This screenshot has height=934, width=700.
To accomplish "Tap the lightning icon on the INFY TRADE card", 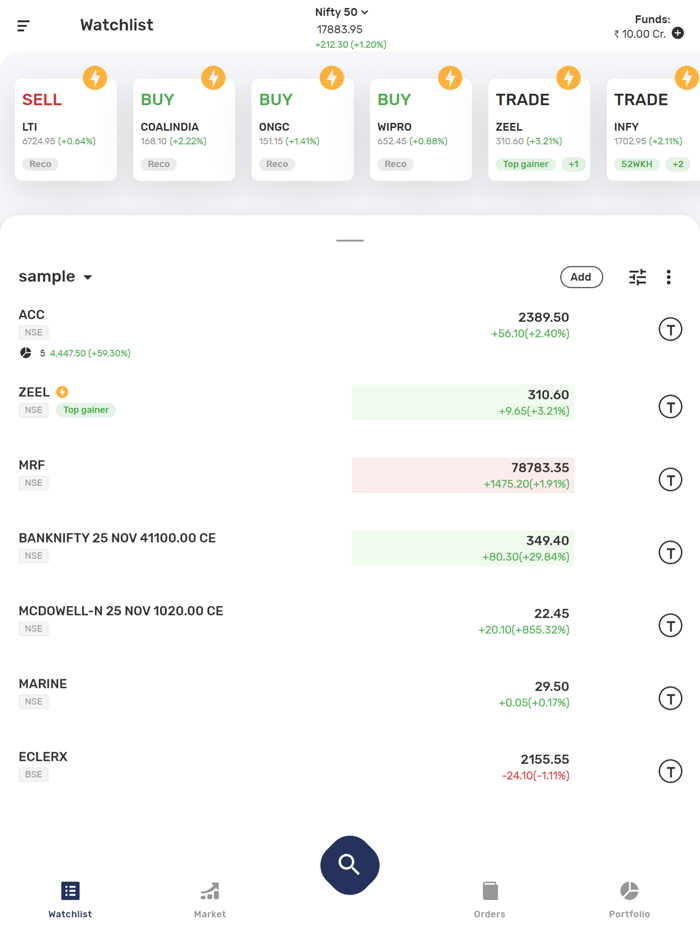I will [688, 77].
